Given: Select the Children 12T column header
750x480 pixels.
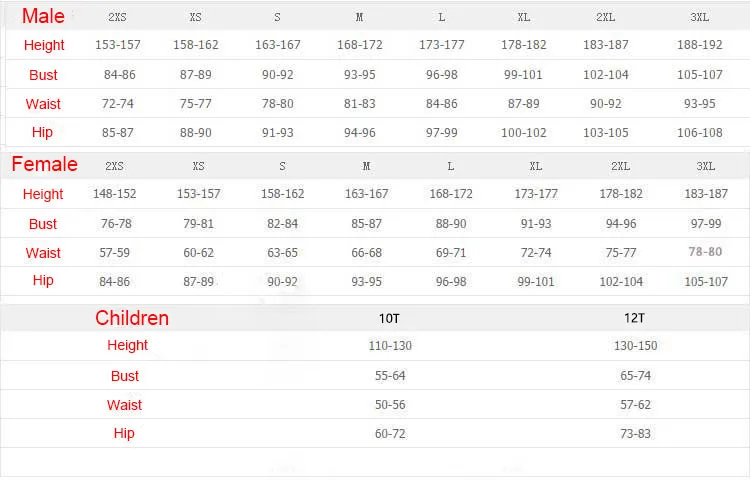Looking at the screenshot, I should click(x=634, y=318).
